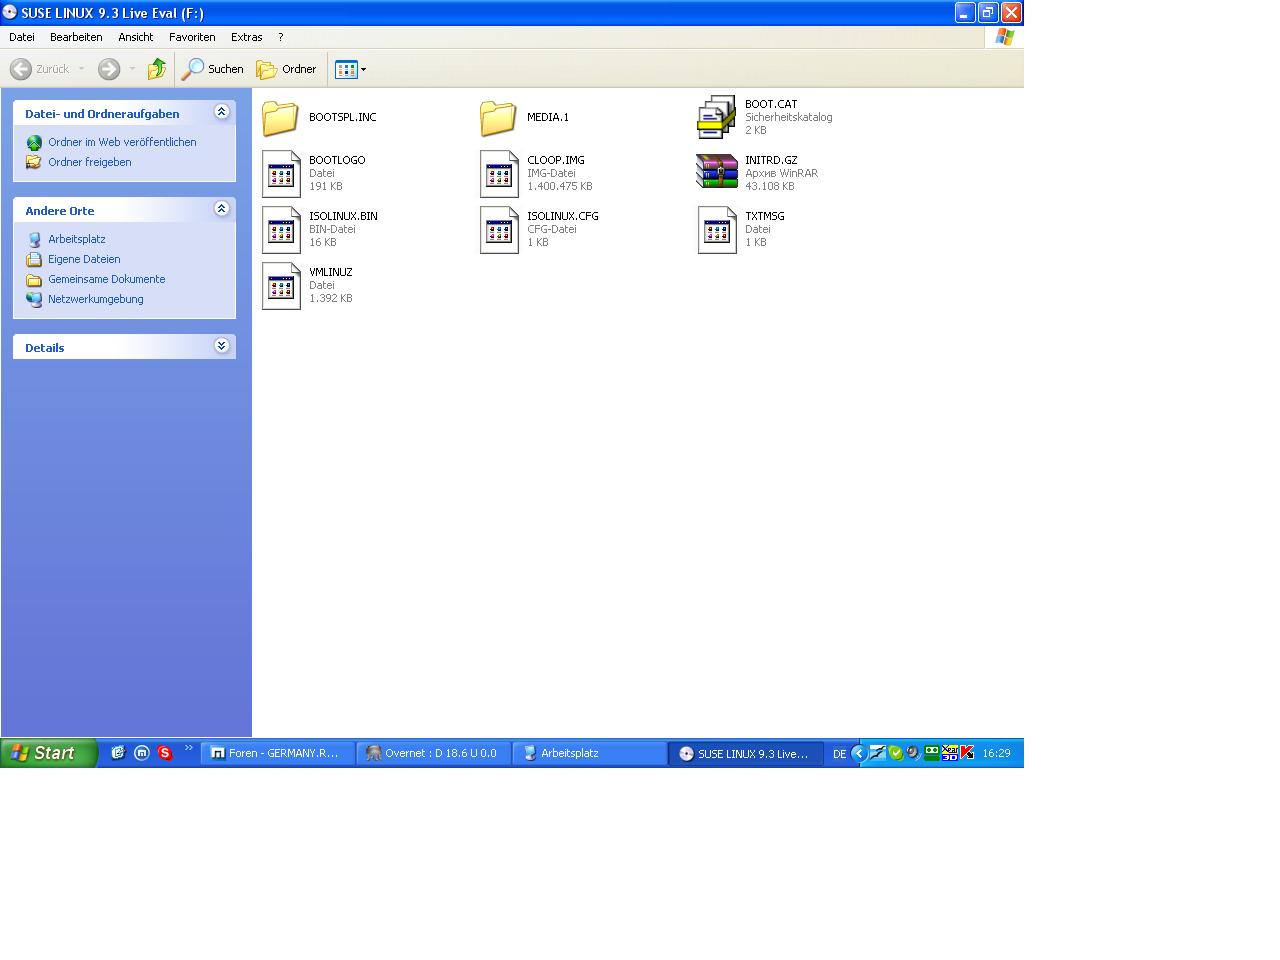Launch the red 'S' quick launch icon
This screenshot has height=960, width=1280.
point(165,753)
